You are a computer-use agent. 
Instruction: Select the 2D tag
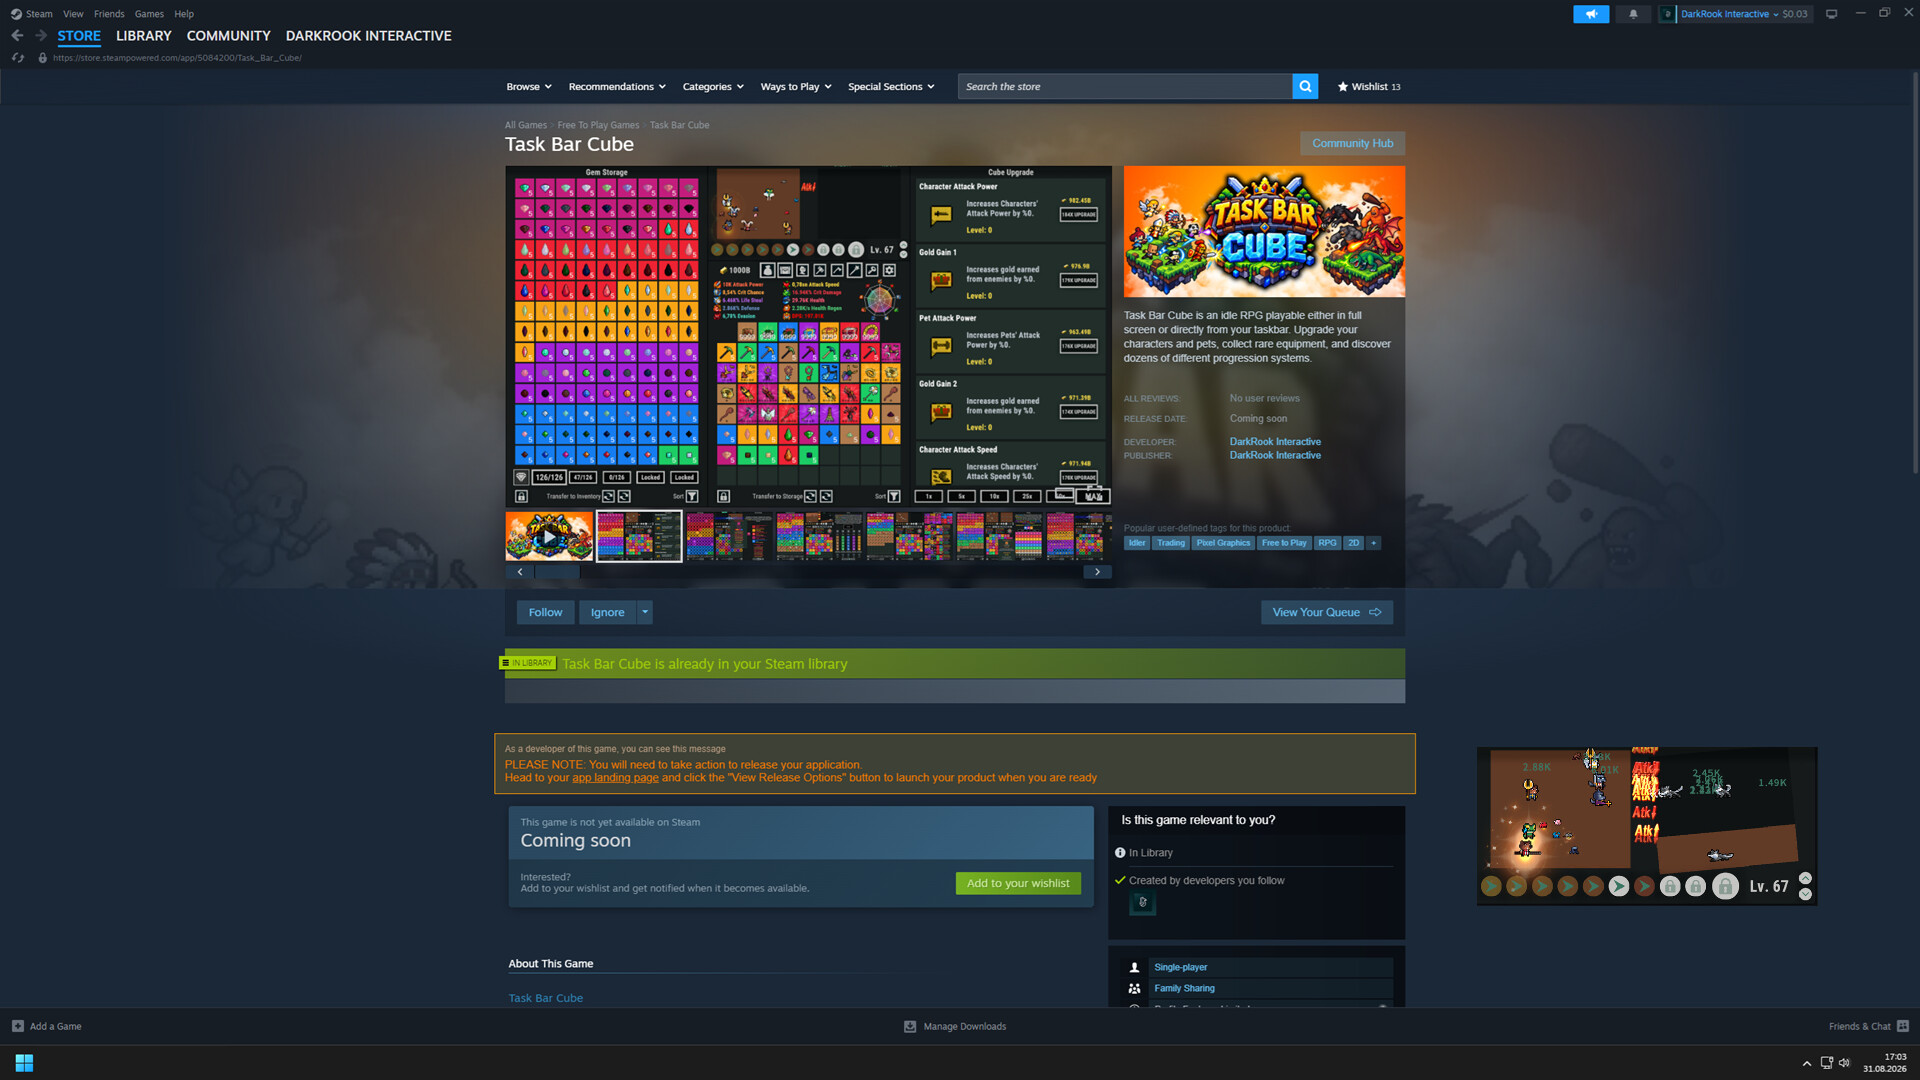[x=1353, y=543]
